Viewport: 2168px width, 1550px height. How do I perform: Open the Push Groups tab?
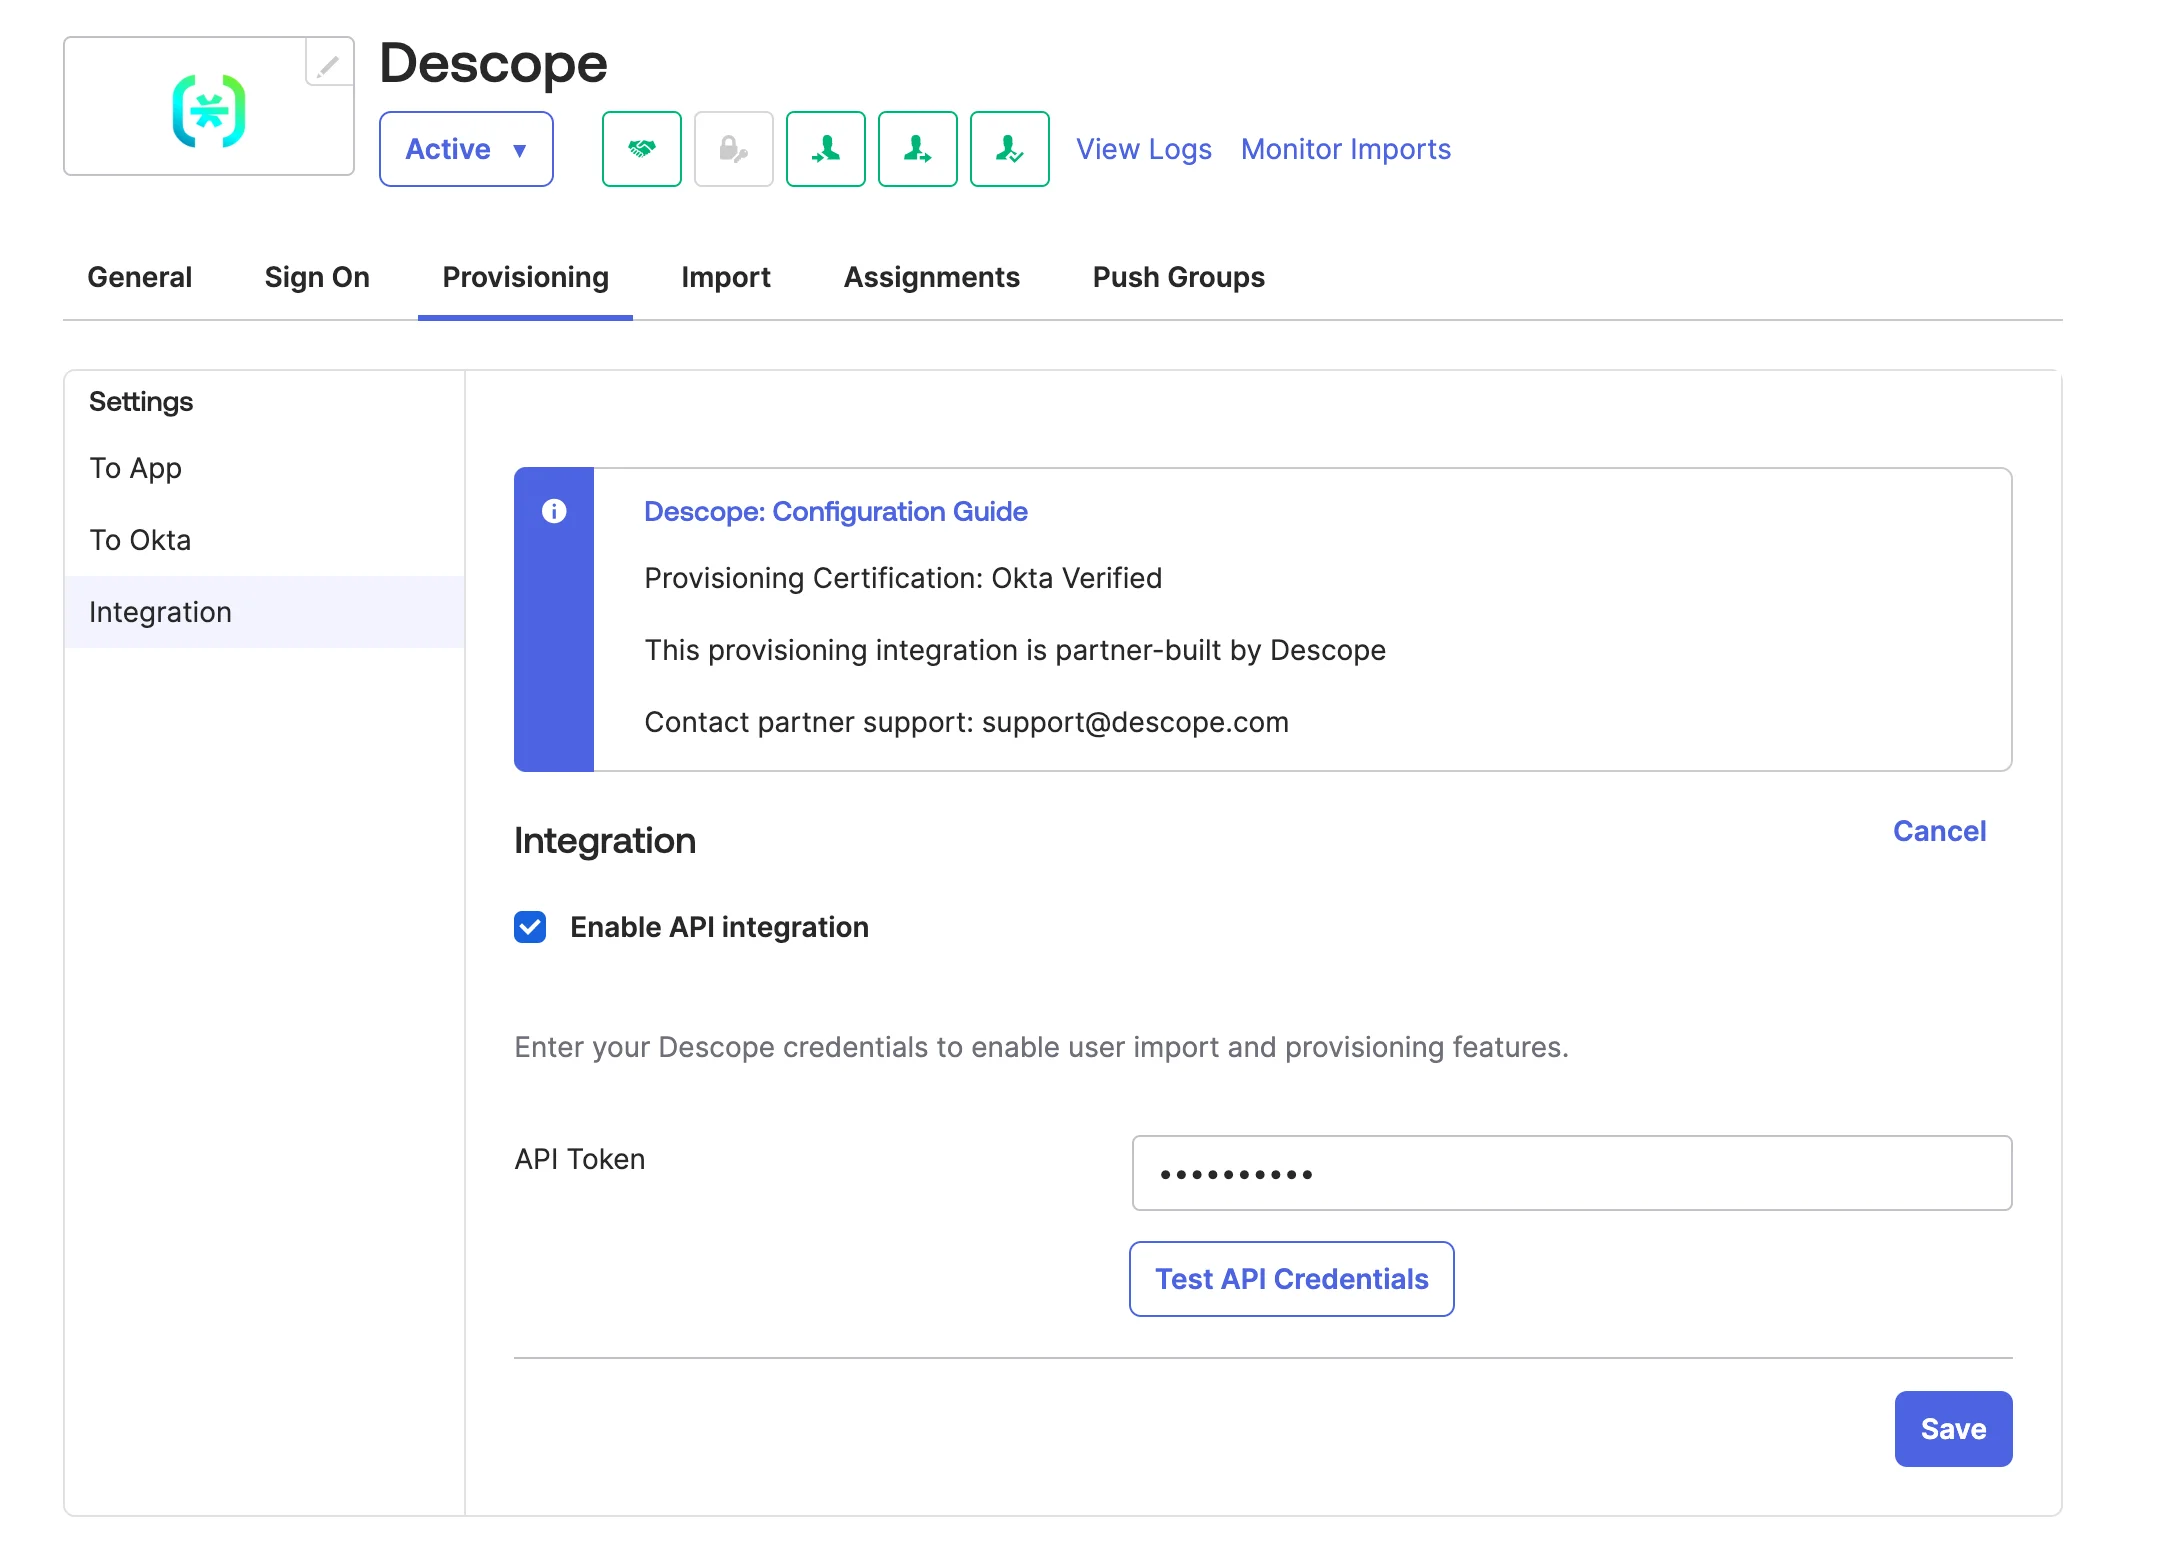click(x=1177, y=277)
